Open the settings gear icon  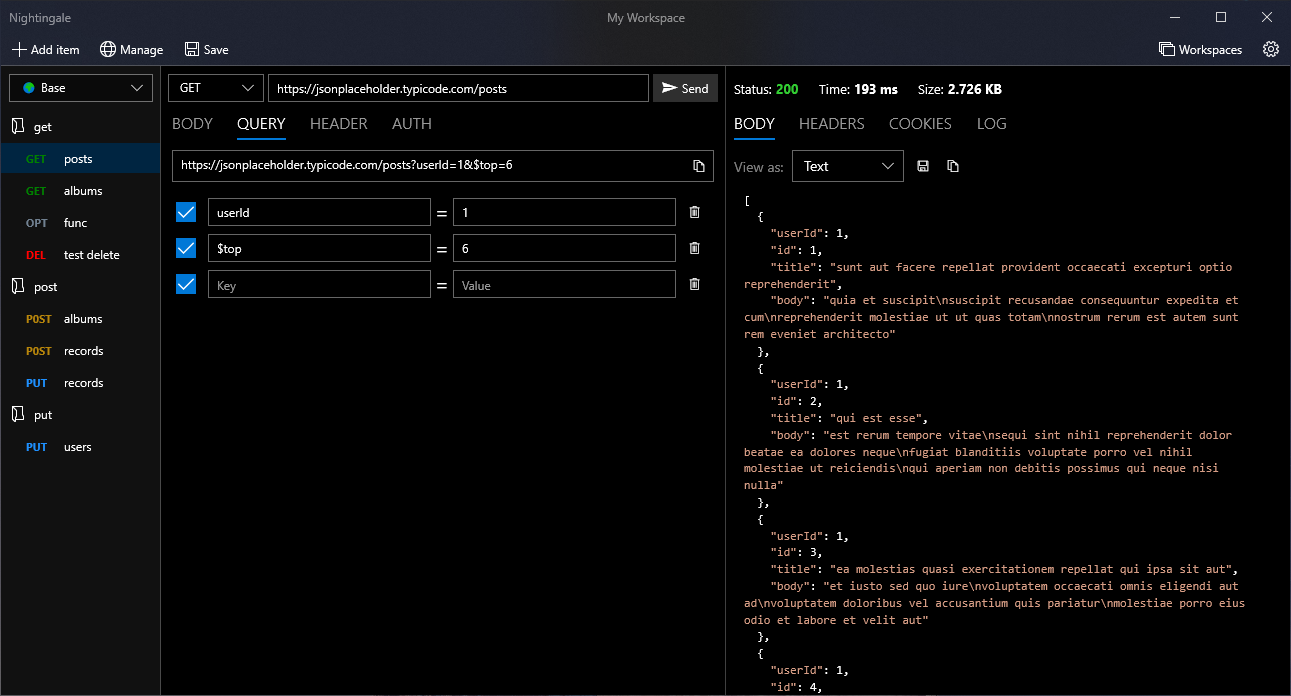tap(1271, 49)
